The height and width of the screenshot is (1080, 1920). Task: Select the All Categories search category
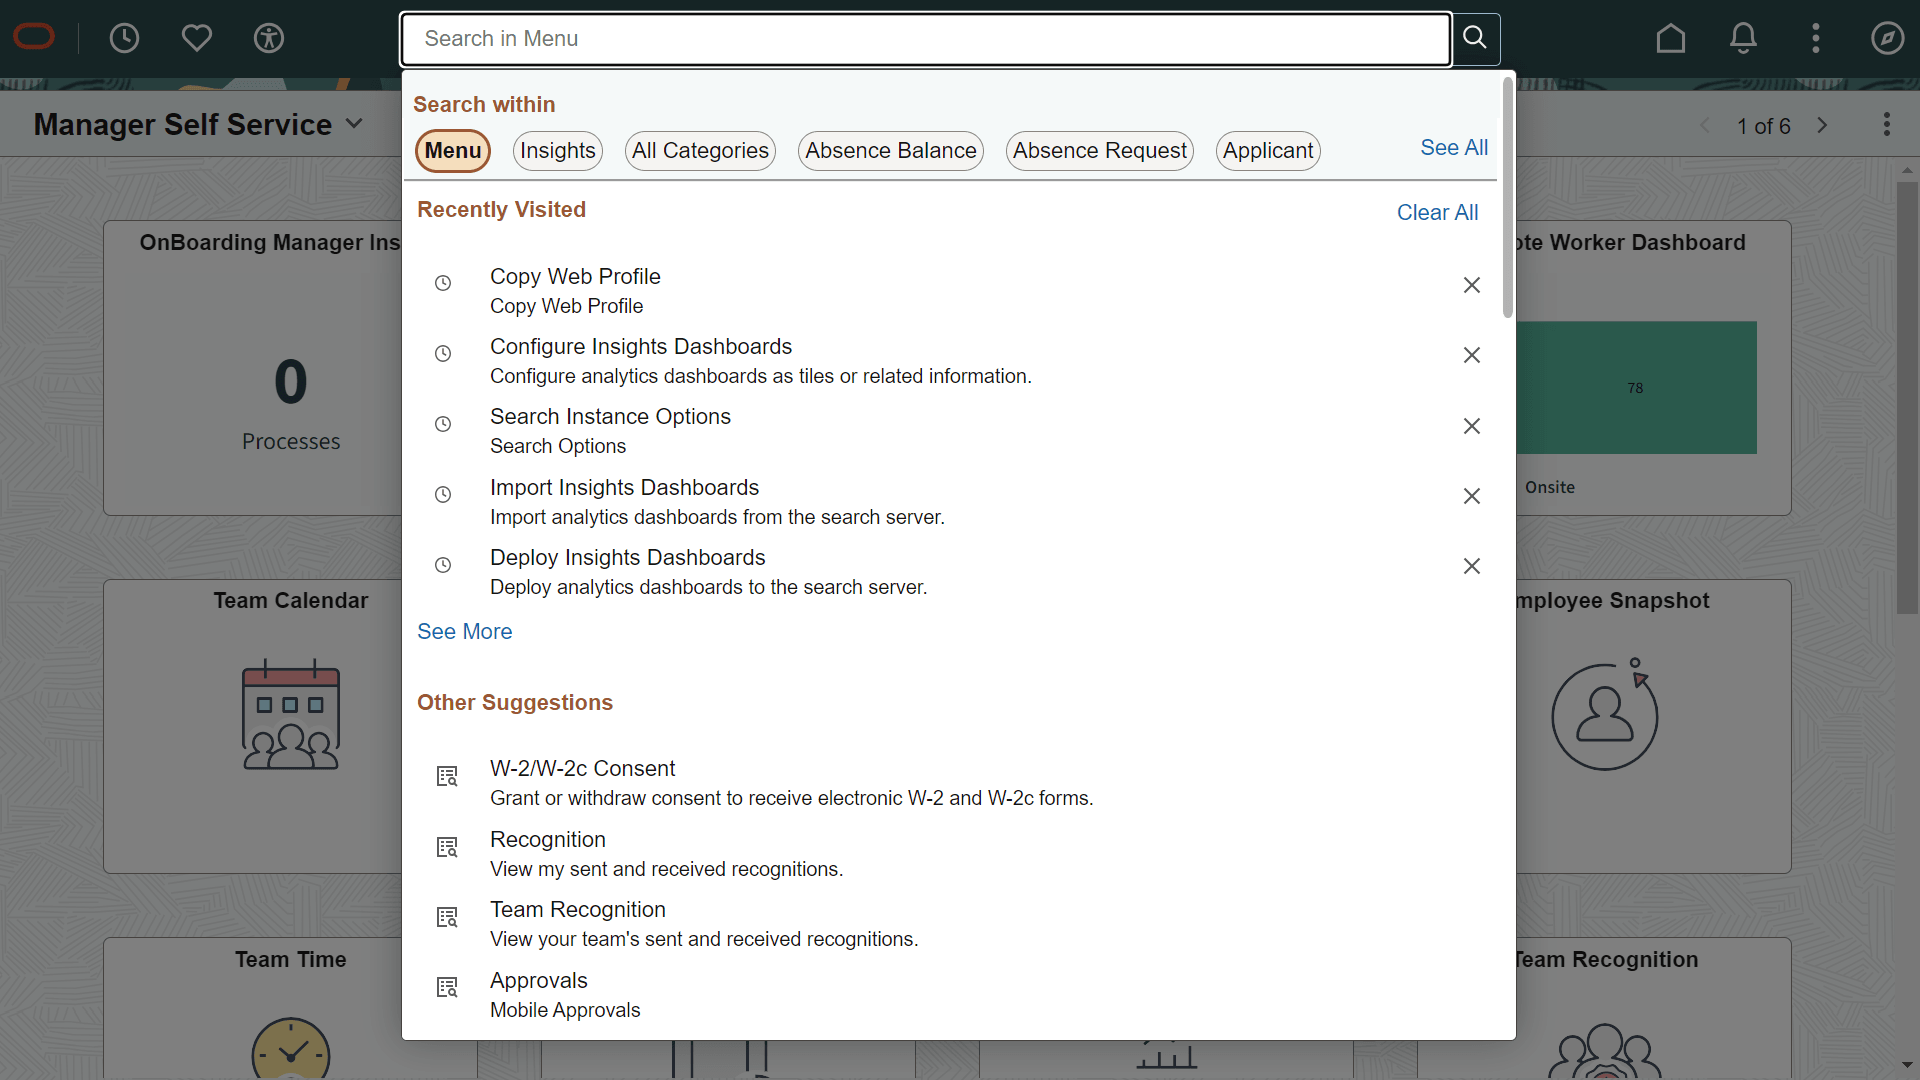(699, 150)
